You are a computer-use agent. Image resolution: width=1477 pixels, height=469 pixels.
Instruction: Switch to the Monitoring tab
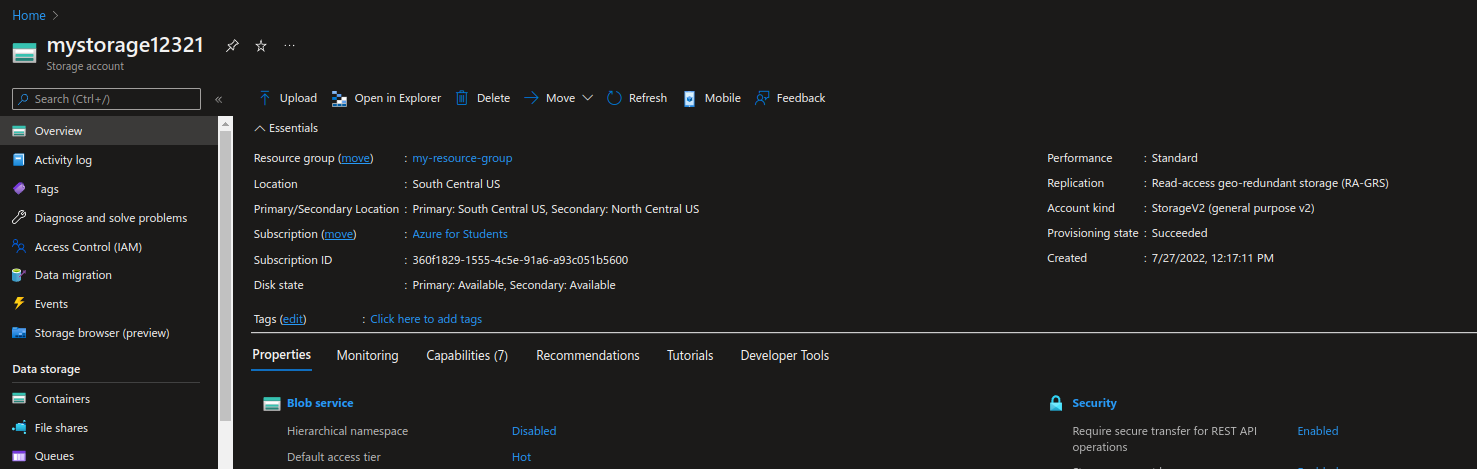[x=367, y=355]
